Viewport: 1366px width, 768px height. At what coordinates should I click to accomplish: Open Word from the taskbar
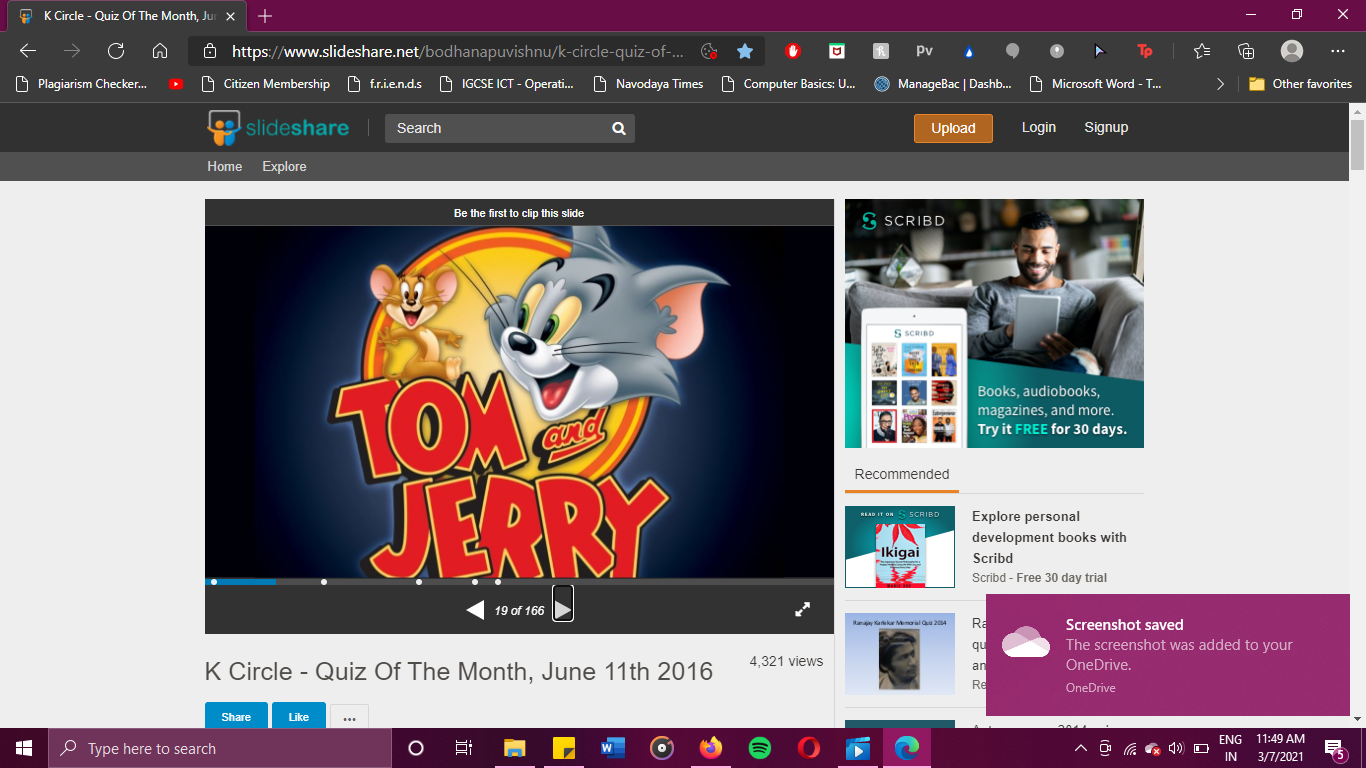point(613,748)
